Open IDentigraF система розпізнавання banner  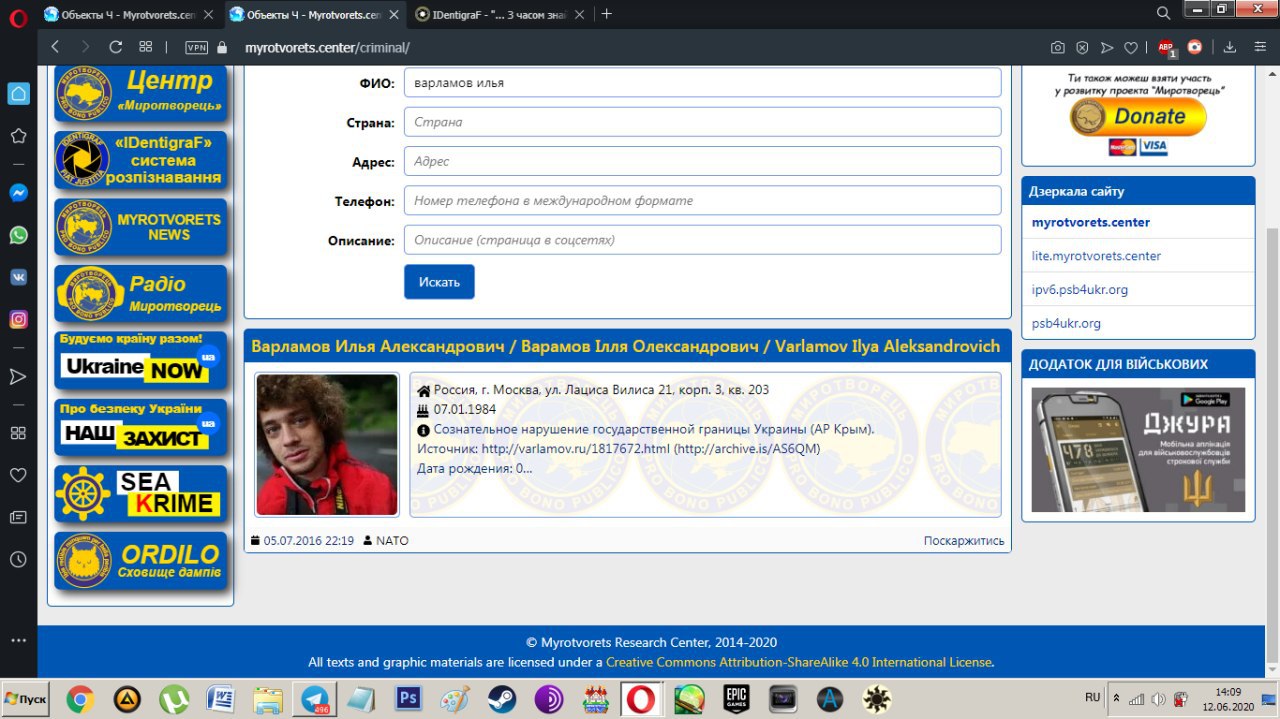[141, 160]
